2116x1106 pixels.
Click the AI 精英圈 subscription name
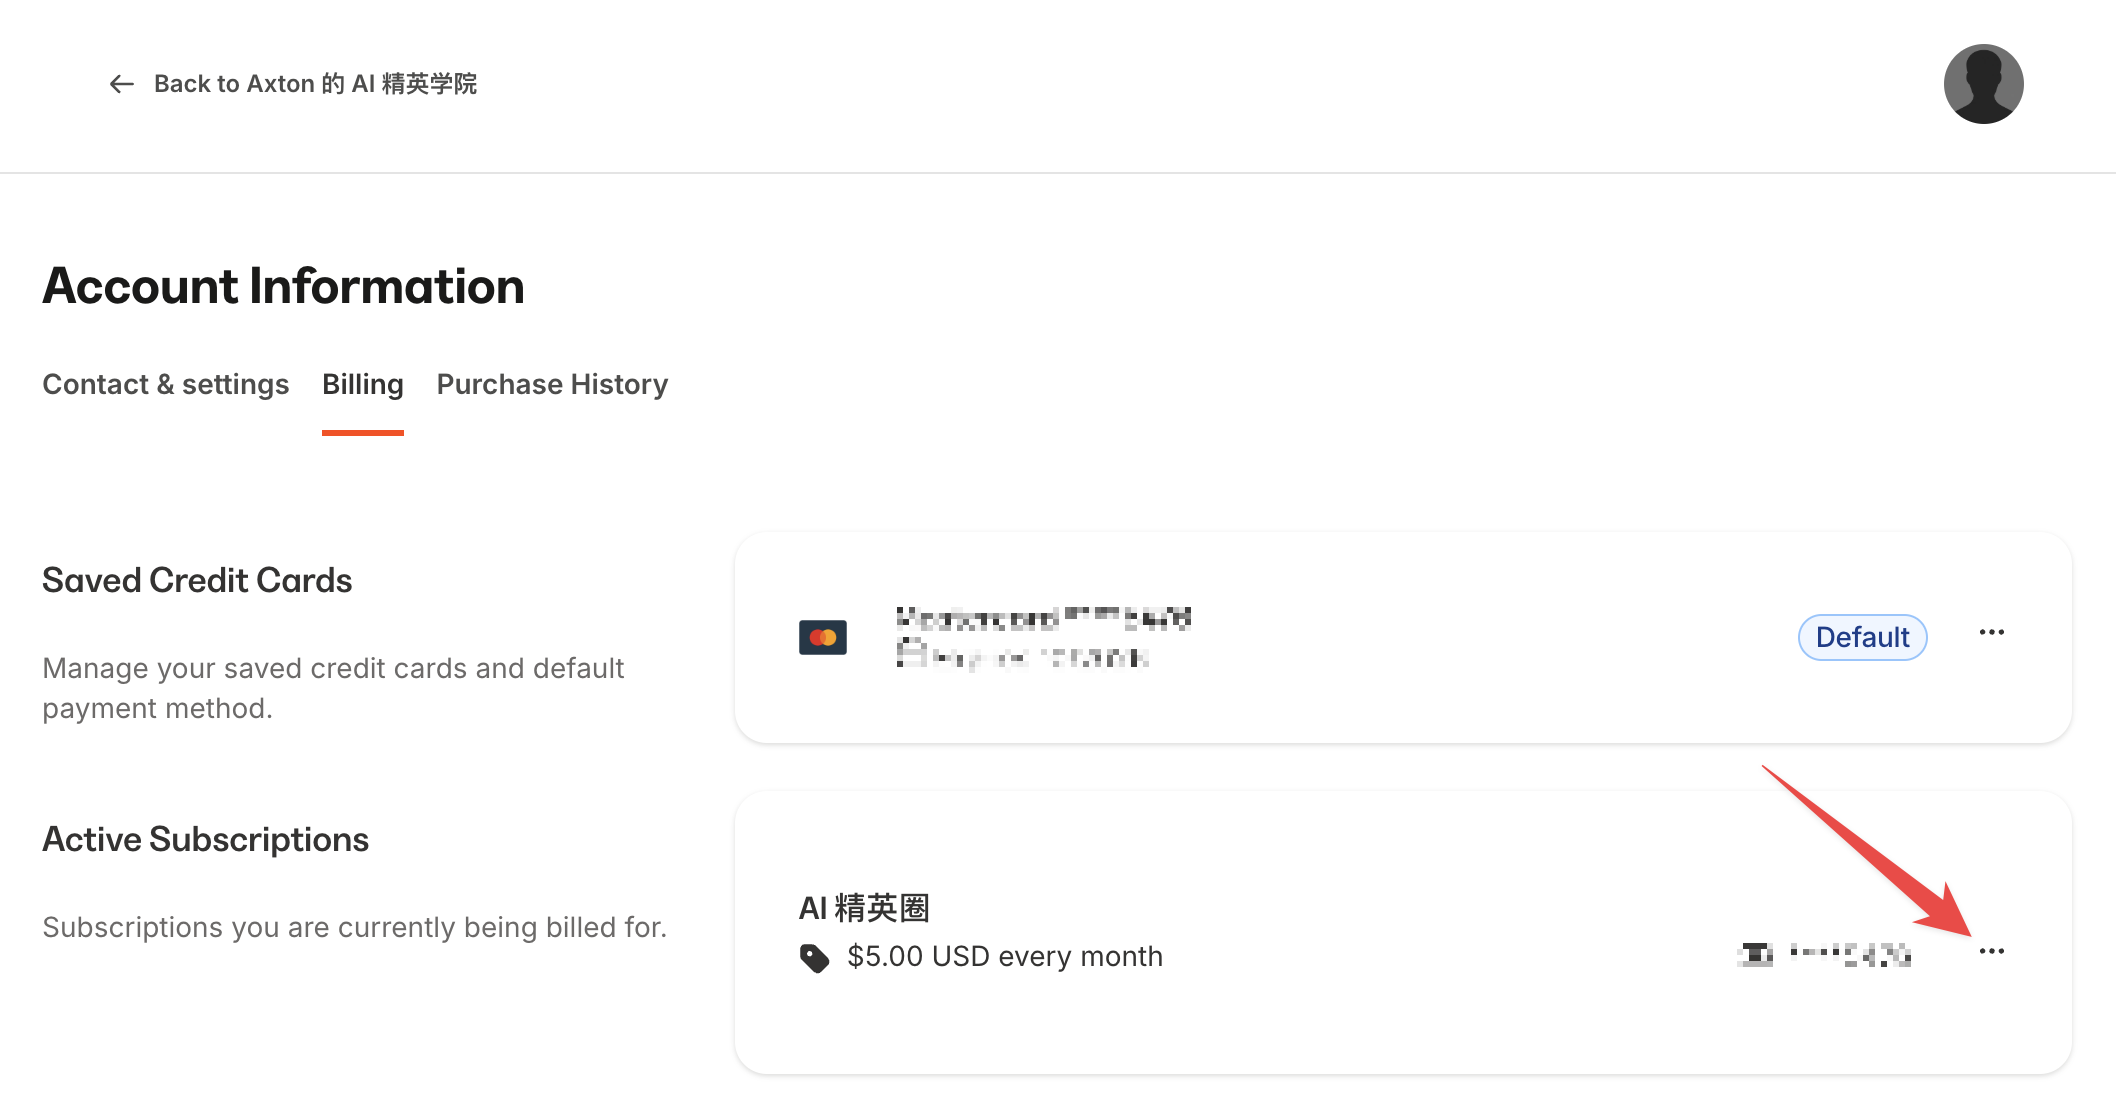(864, 908)
